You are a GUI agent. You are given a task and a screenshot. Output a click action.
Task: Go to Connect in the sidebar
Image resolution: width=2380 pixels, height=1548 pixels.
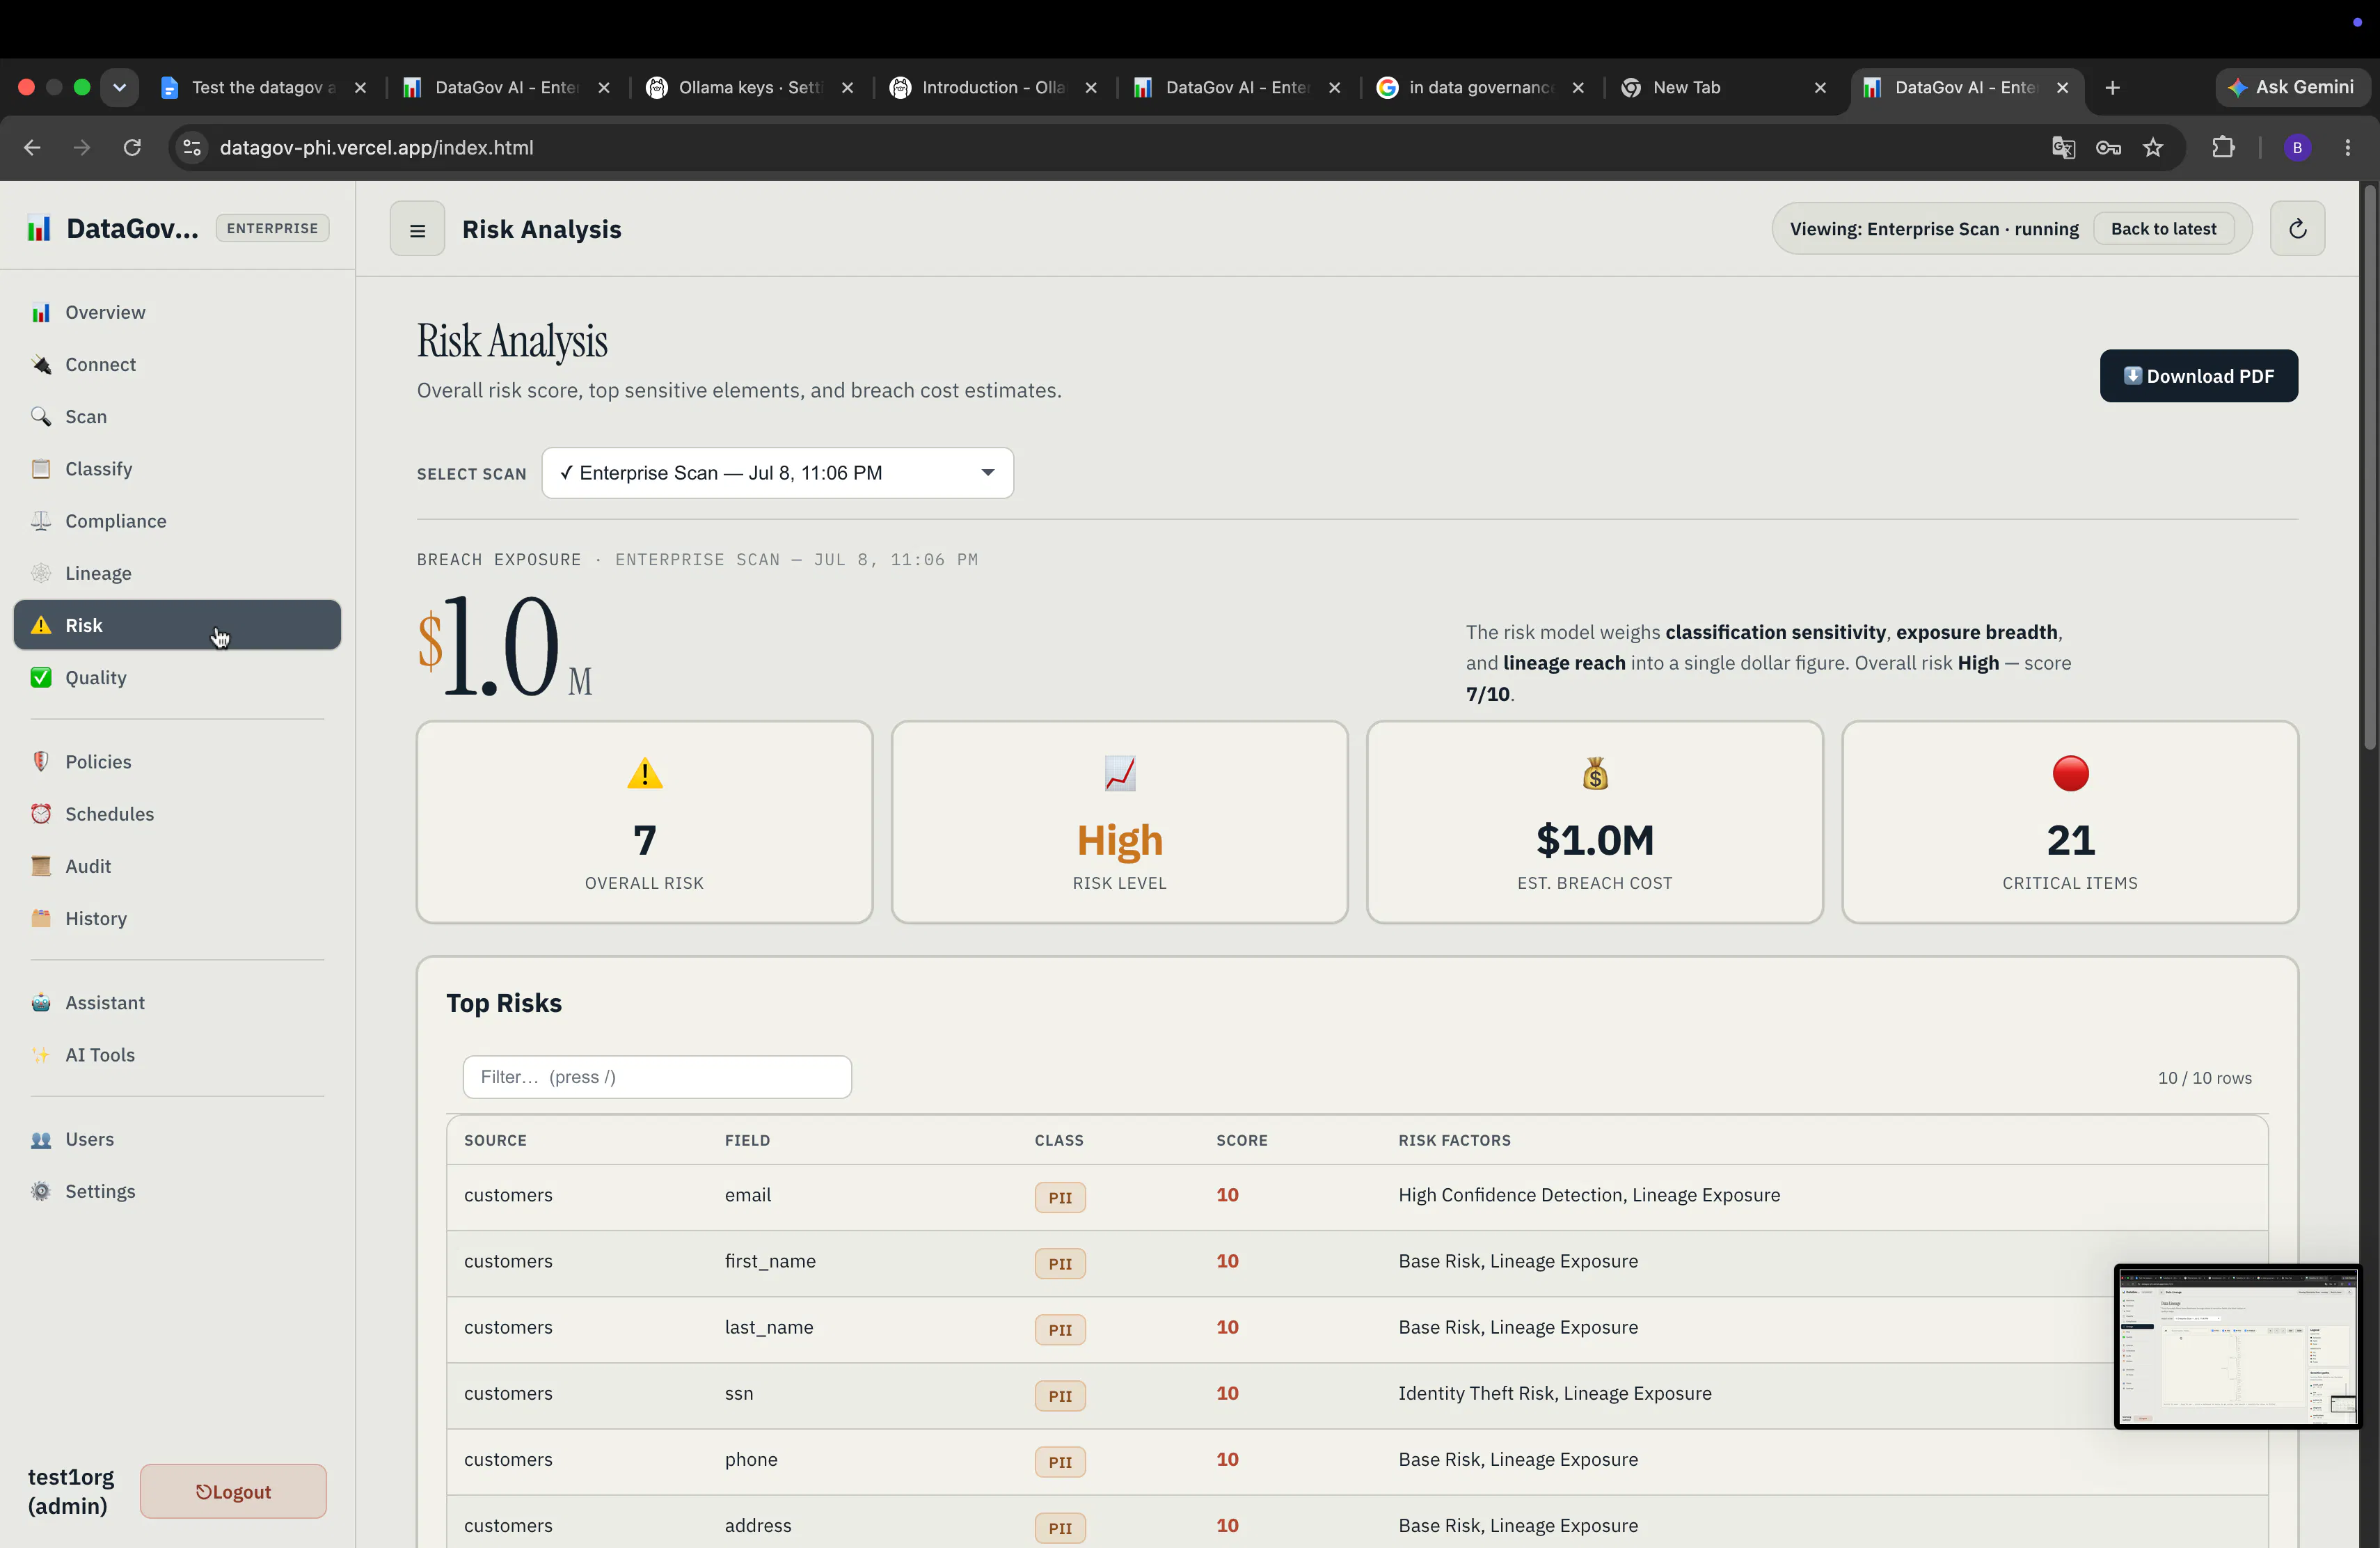[x=177, y=365]
